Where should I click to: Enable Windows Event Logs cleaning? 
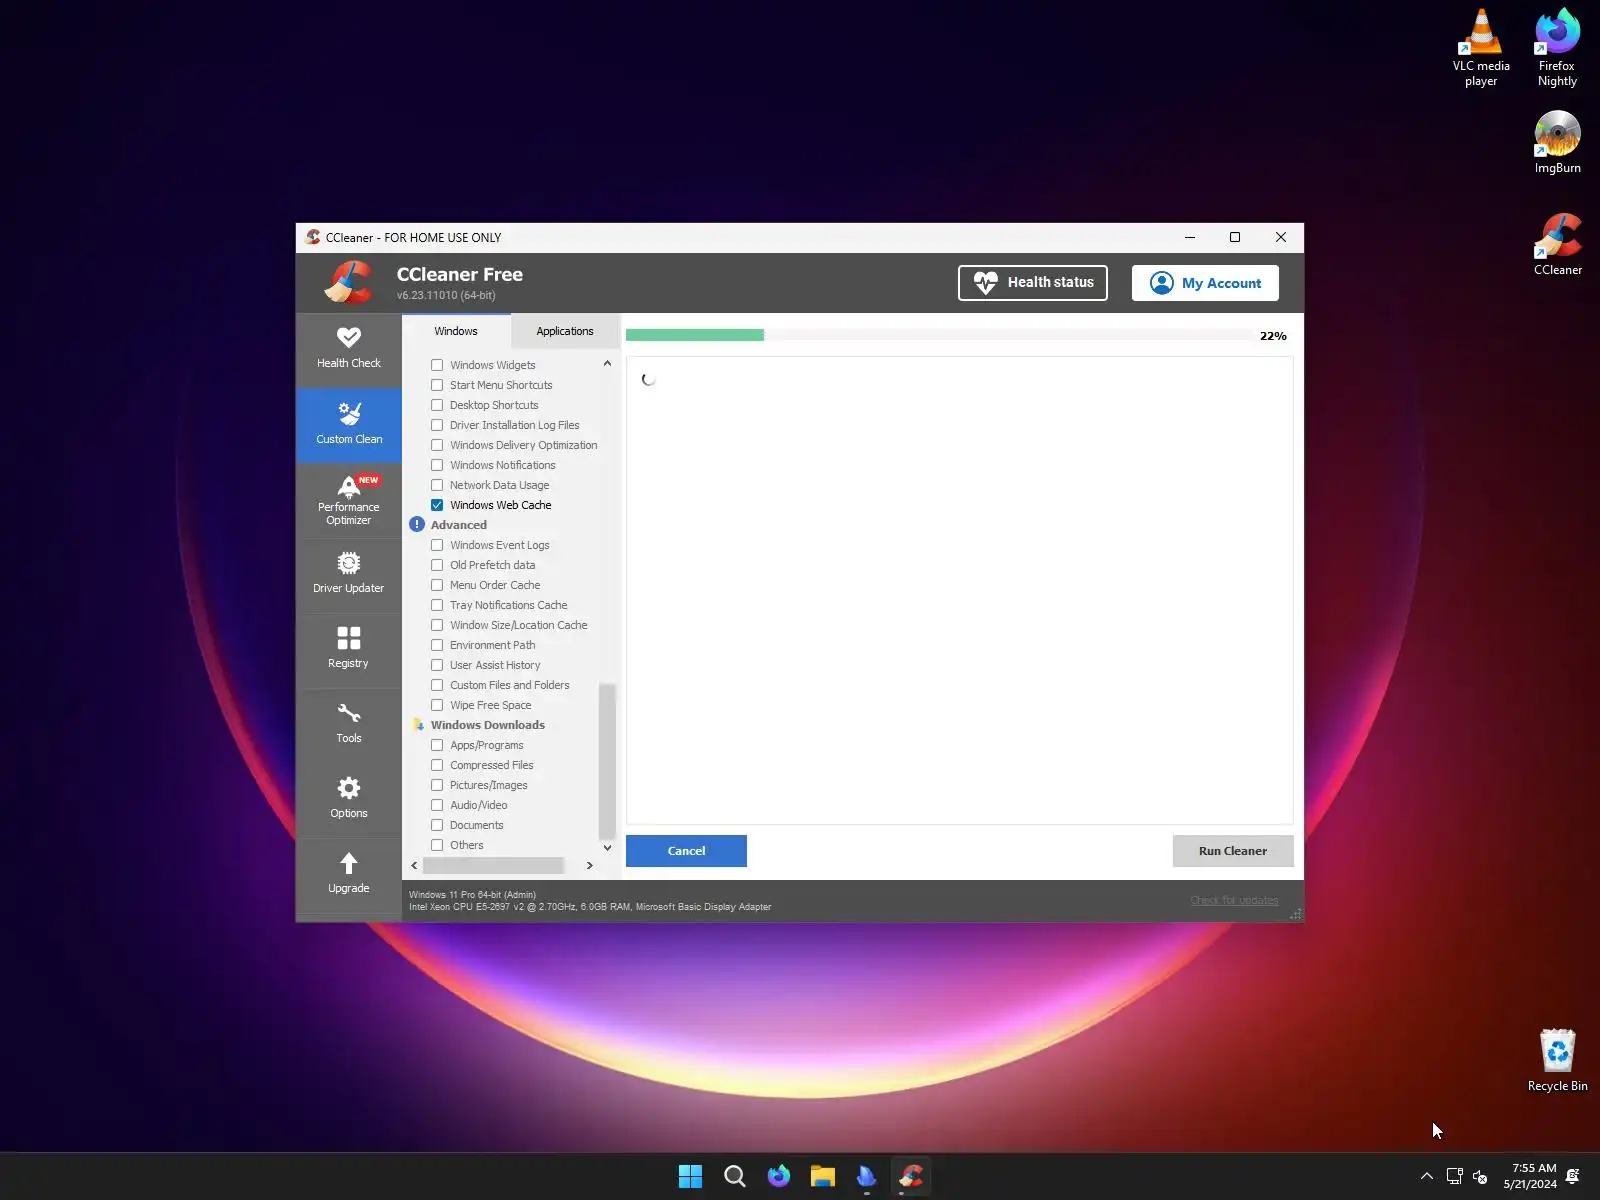click(x=437, y=545)
